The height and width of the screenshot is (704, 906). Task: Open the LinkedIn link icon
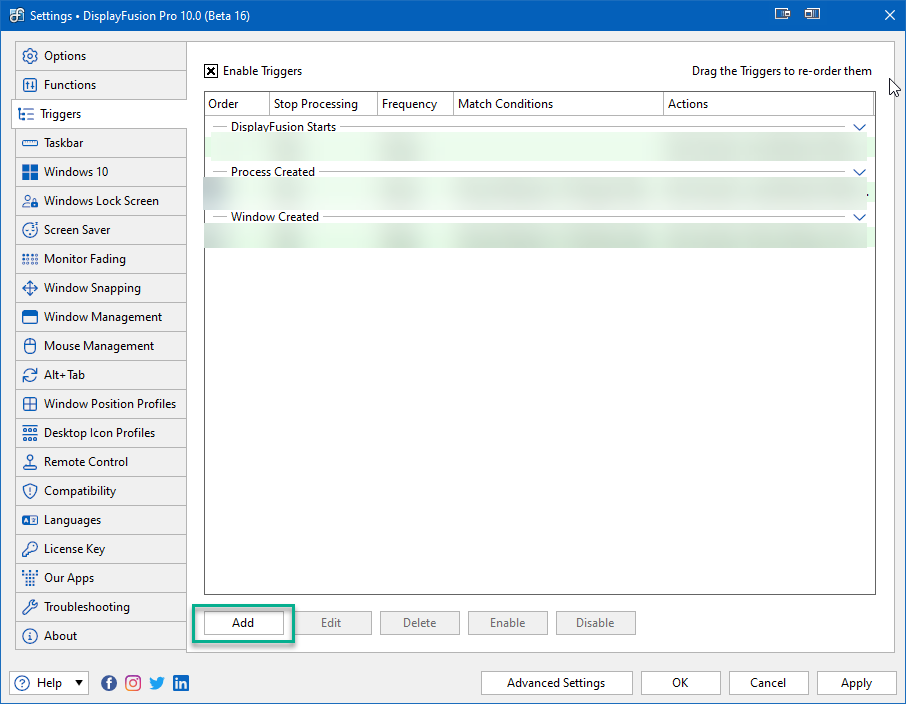[181, 683]
